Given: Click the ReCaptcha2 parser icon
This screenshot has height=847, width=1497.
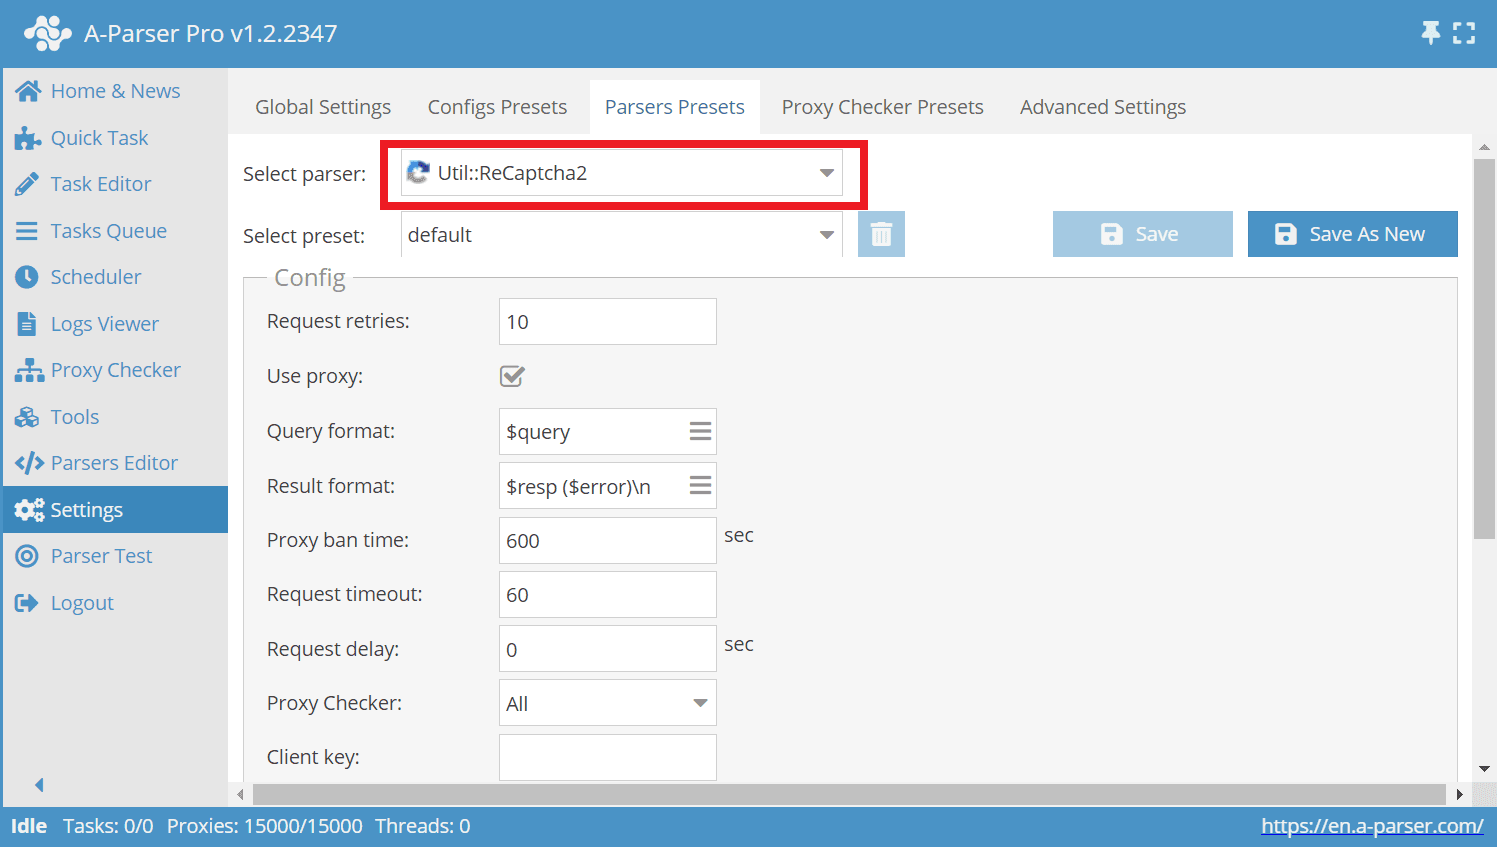Looking at the screenshot, I should [418, 173].
